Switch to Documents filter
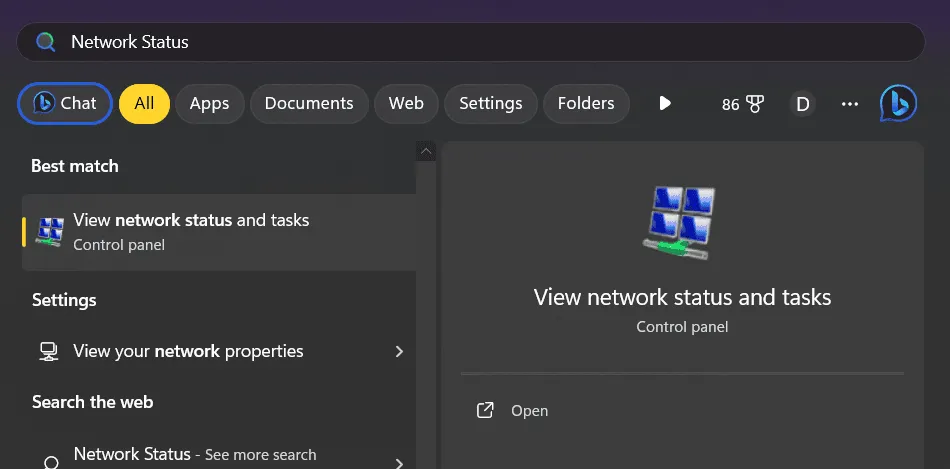 (x=309, y=104)
